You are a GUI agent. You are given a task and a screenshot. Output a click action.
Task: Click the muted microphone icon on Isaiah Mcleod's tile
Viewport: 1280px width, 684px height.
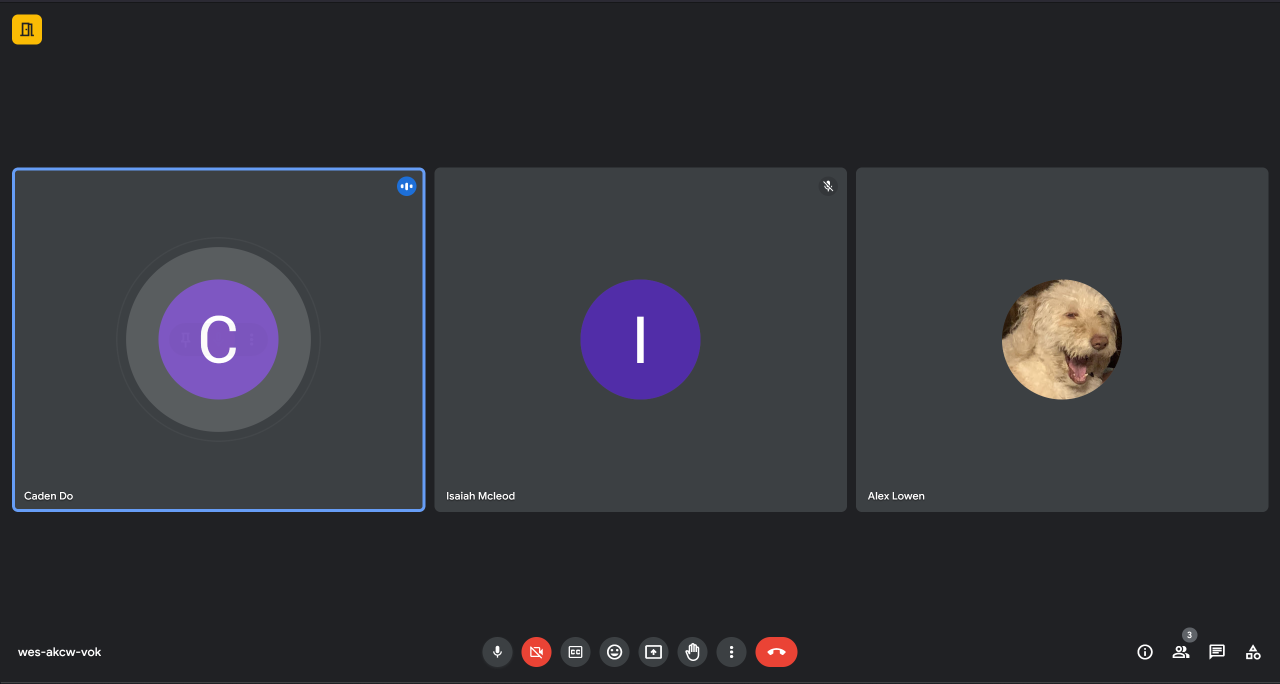pos(828,186)
